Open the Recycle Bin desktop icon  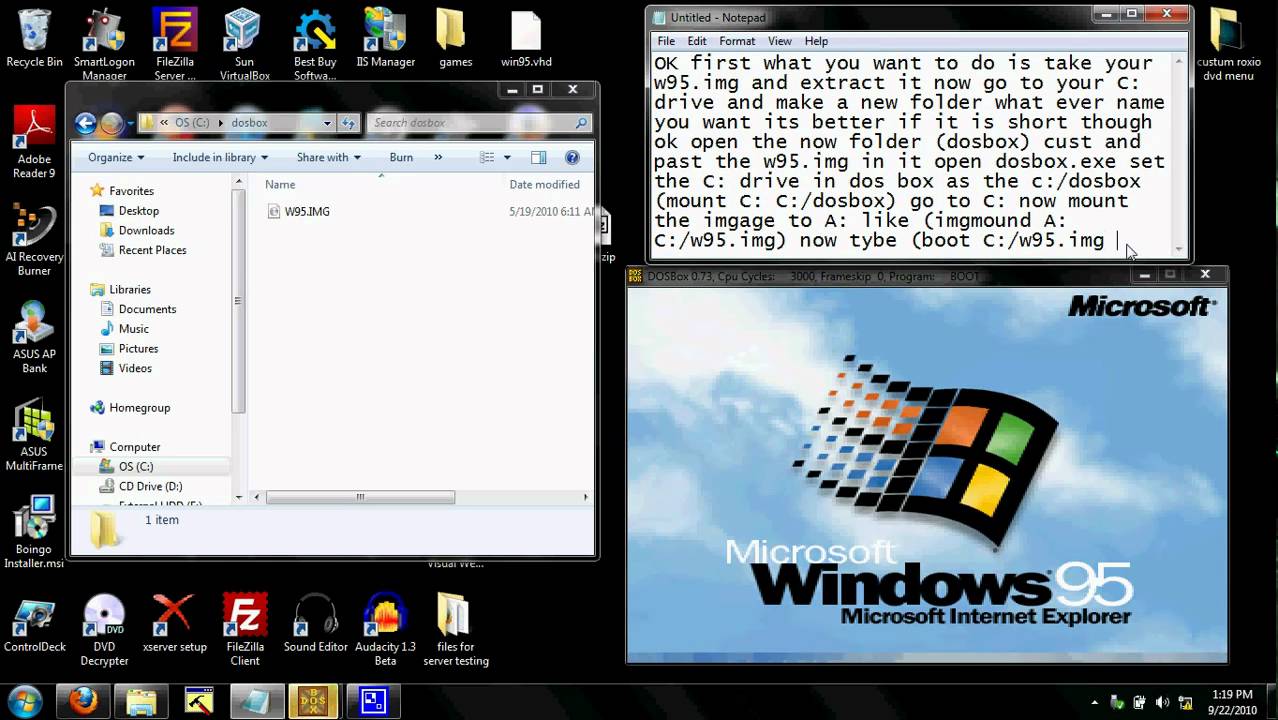[34, 40]
